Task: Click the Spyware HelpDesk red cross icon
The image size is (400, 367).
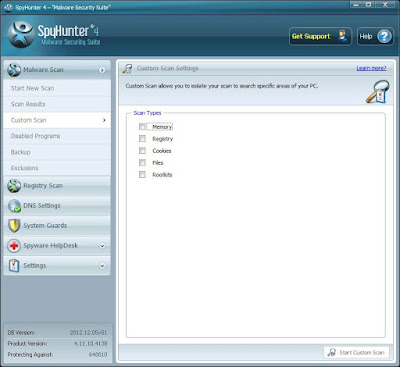Action: 14,246
